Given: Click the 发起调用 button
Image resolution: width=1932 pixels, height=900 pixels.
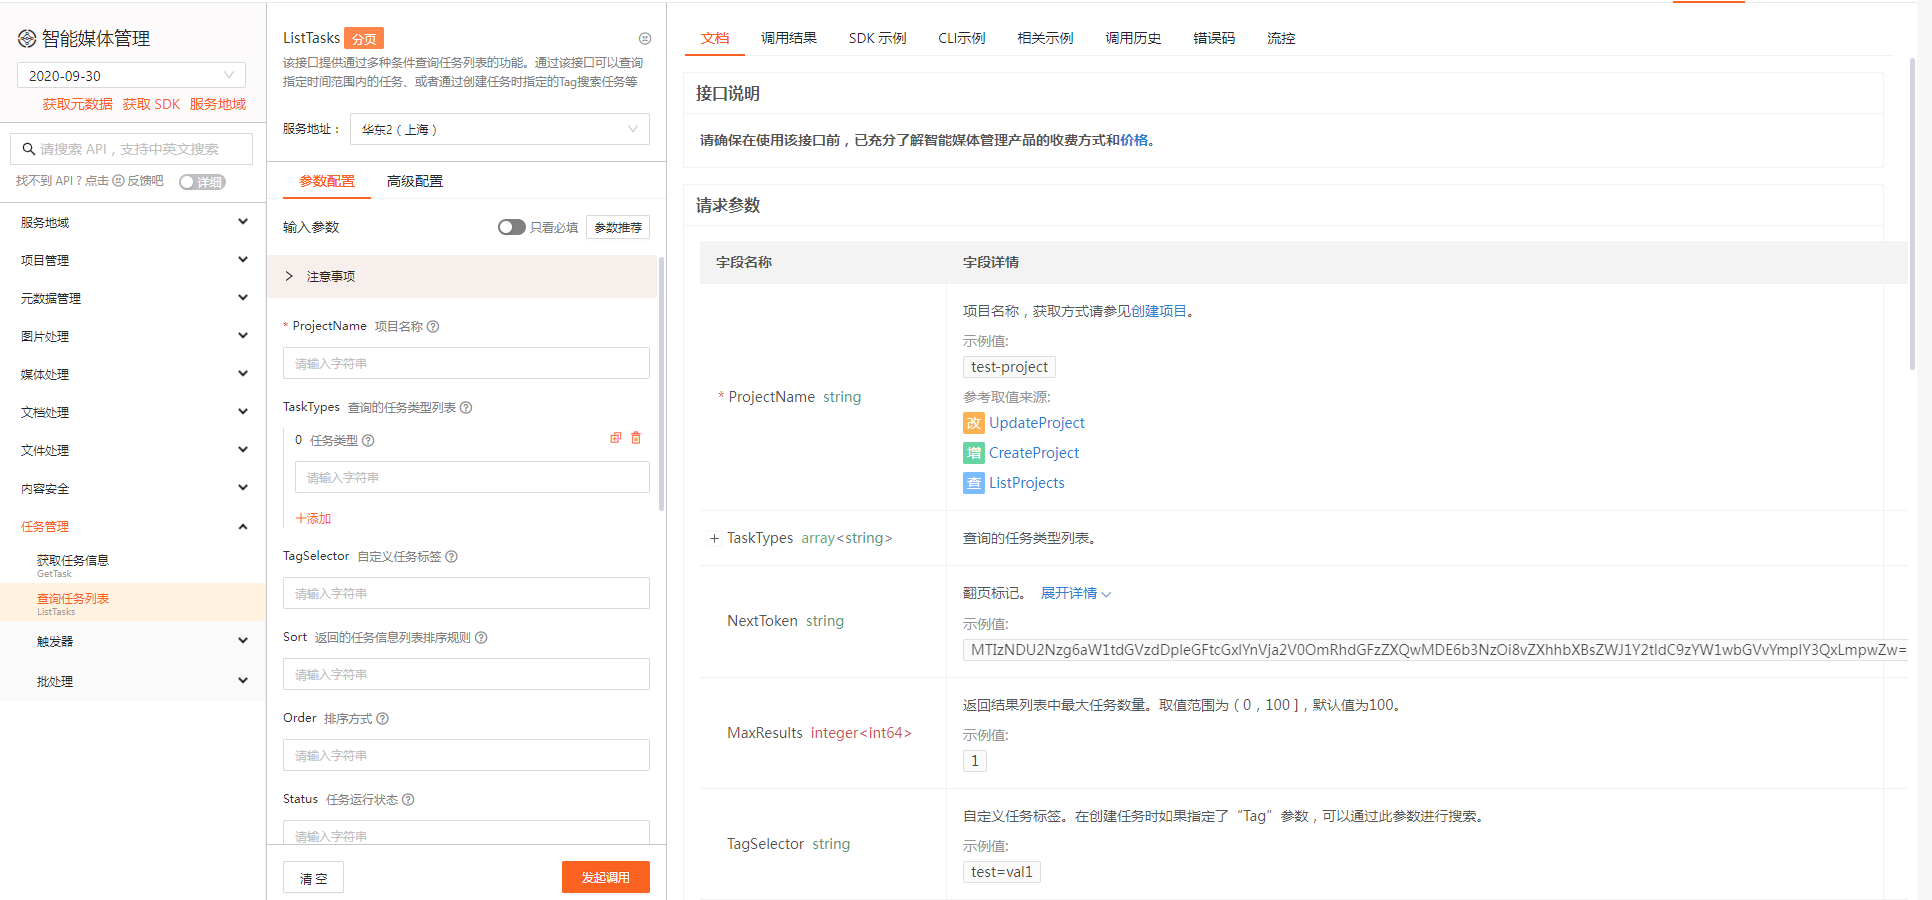Looking at the screenshot, I should (x=606, y=877).
